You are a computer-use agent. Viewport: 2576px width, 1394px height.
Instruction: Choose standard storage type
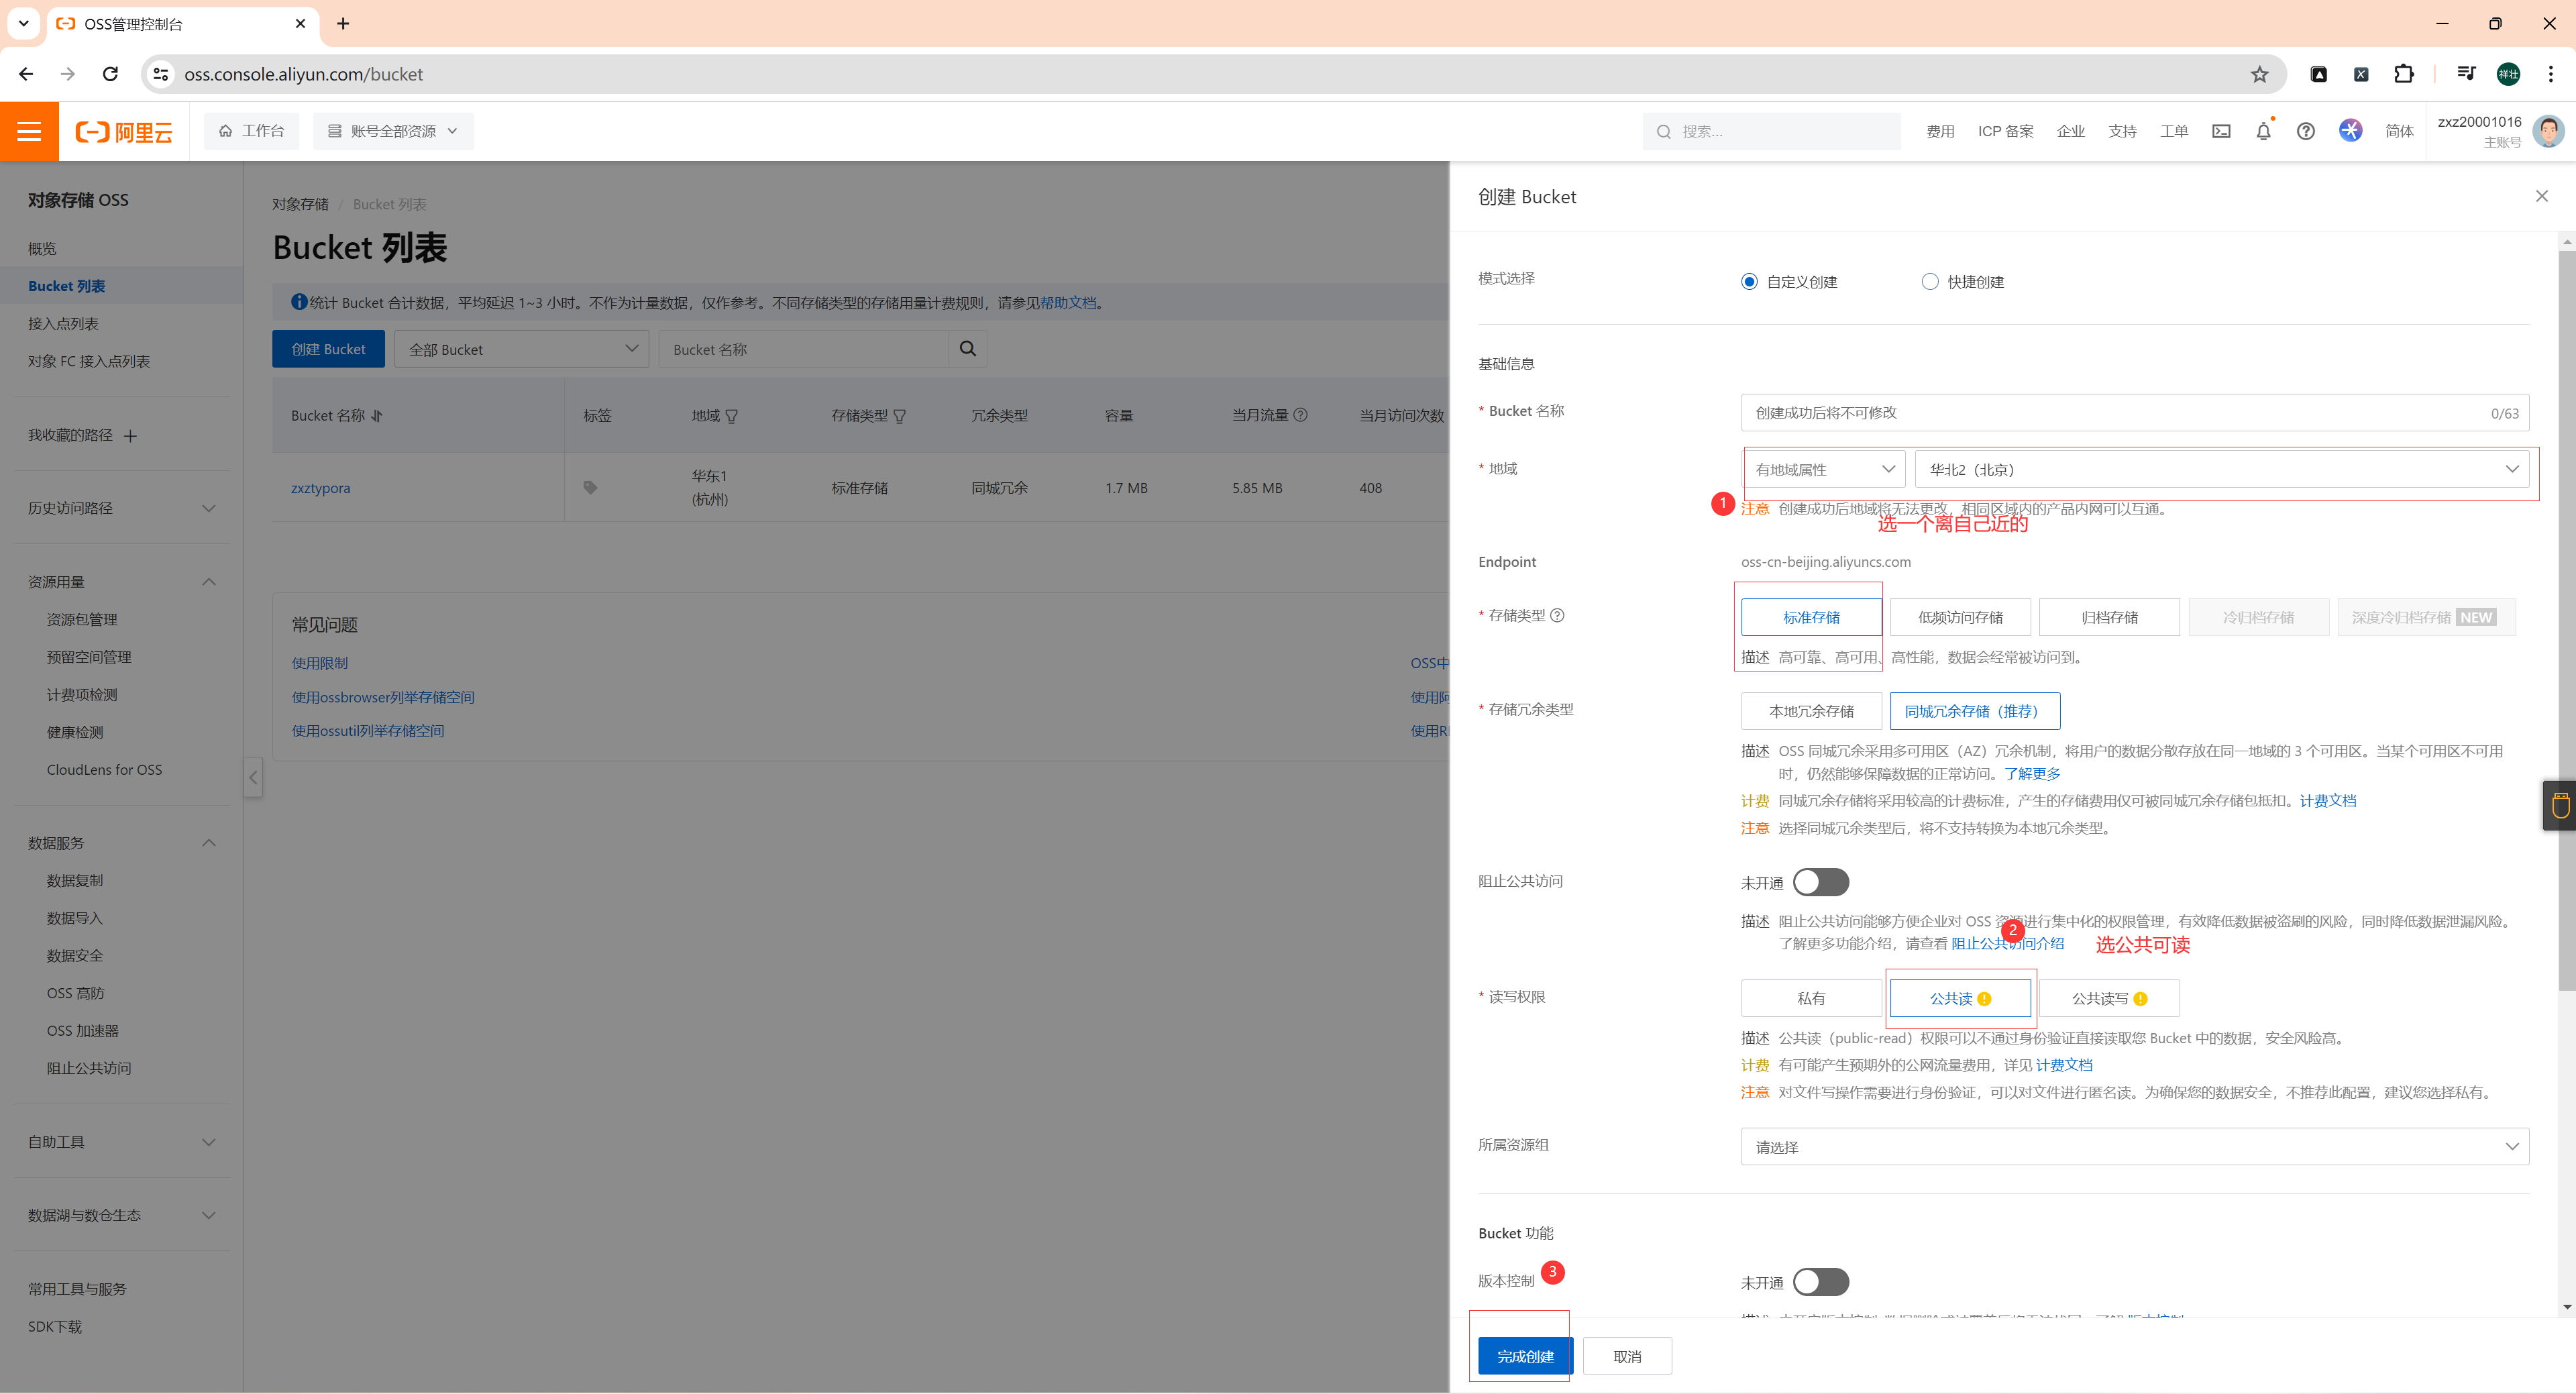point(1811,618)
